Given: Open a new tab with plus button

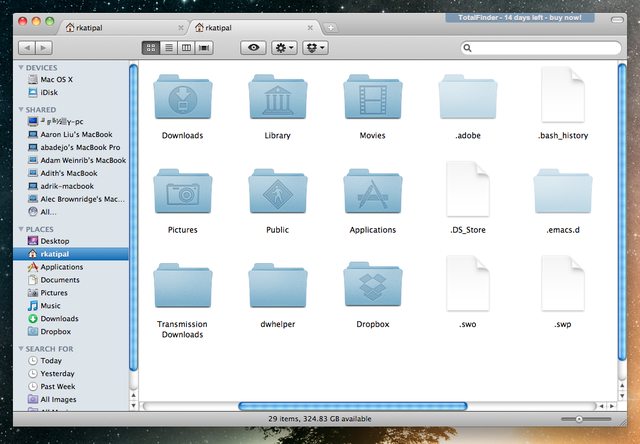Looking at the screenshot, I should coord(331,27).
